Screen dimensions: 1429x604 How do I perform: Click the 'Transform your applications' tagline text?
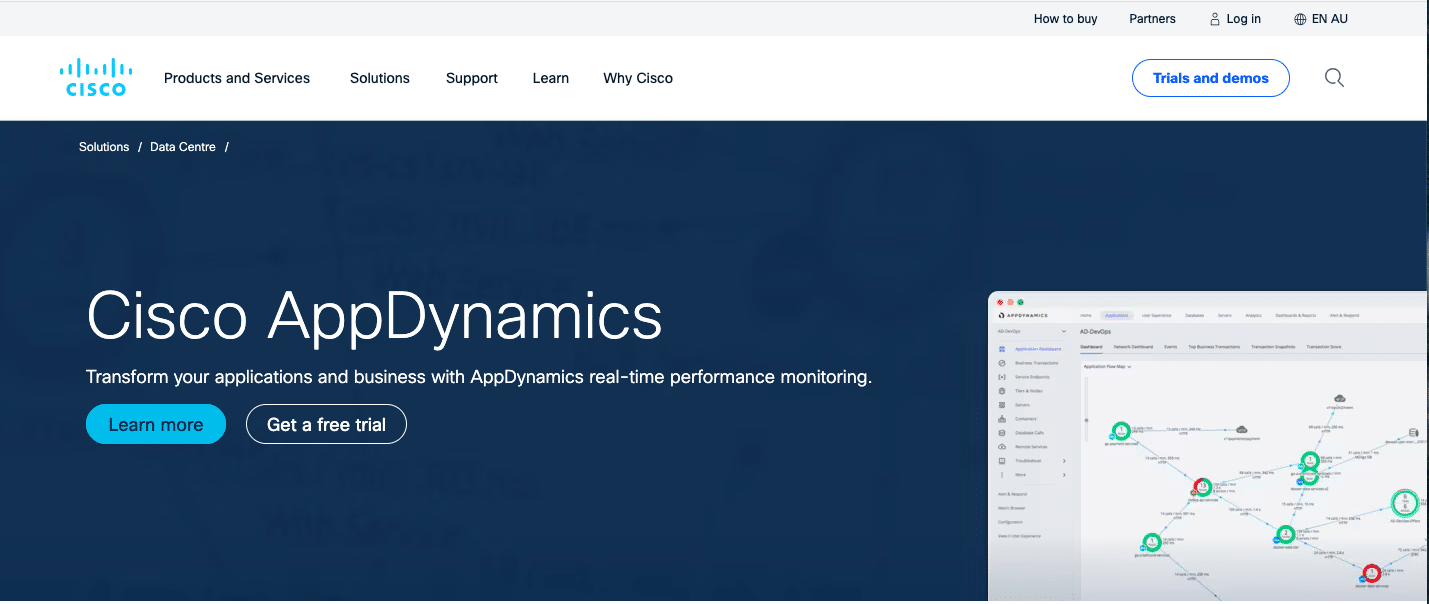(479, 377)
